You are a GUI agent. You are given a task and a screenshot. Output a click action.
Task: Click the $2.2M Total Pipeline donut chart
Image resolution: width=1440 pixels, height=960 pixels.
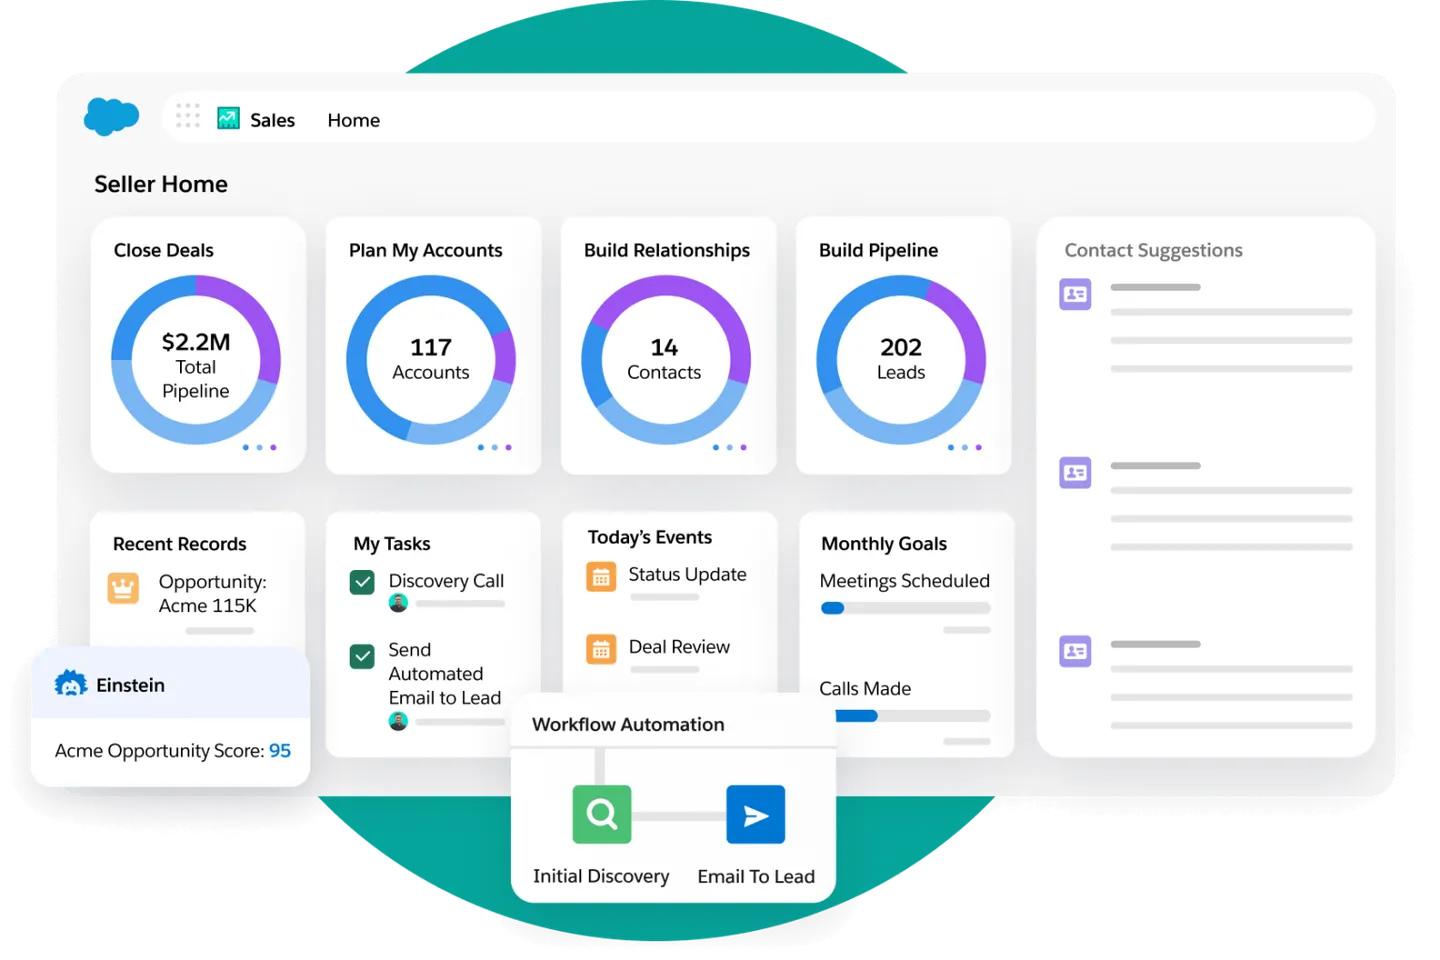pyautogui.click(x=196, y=360)
